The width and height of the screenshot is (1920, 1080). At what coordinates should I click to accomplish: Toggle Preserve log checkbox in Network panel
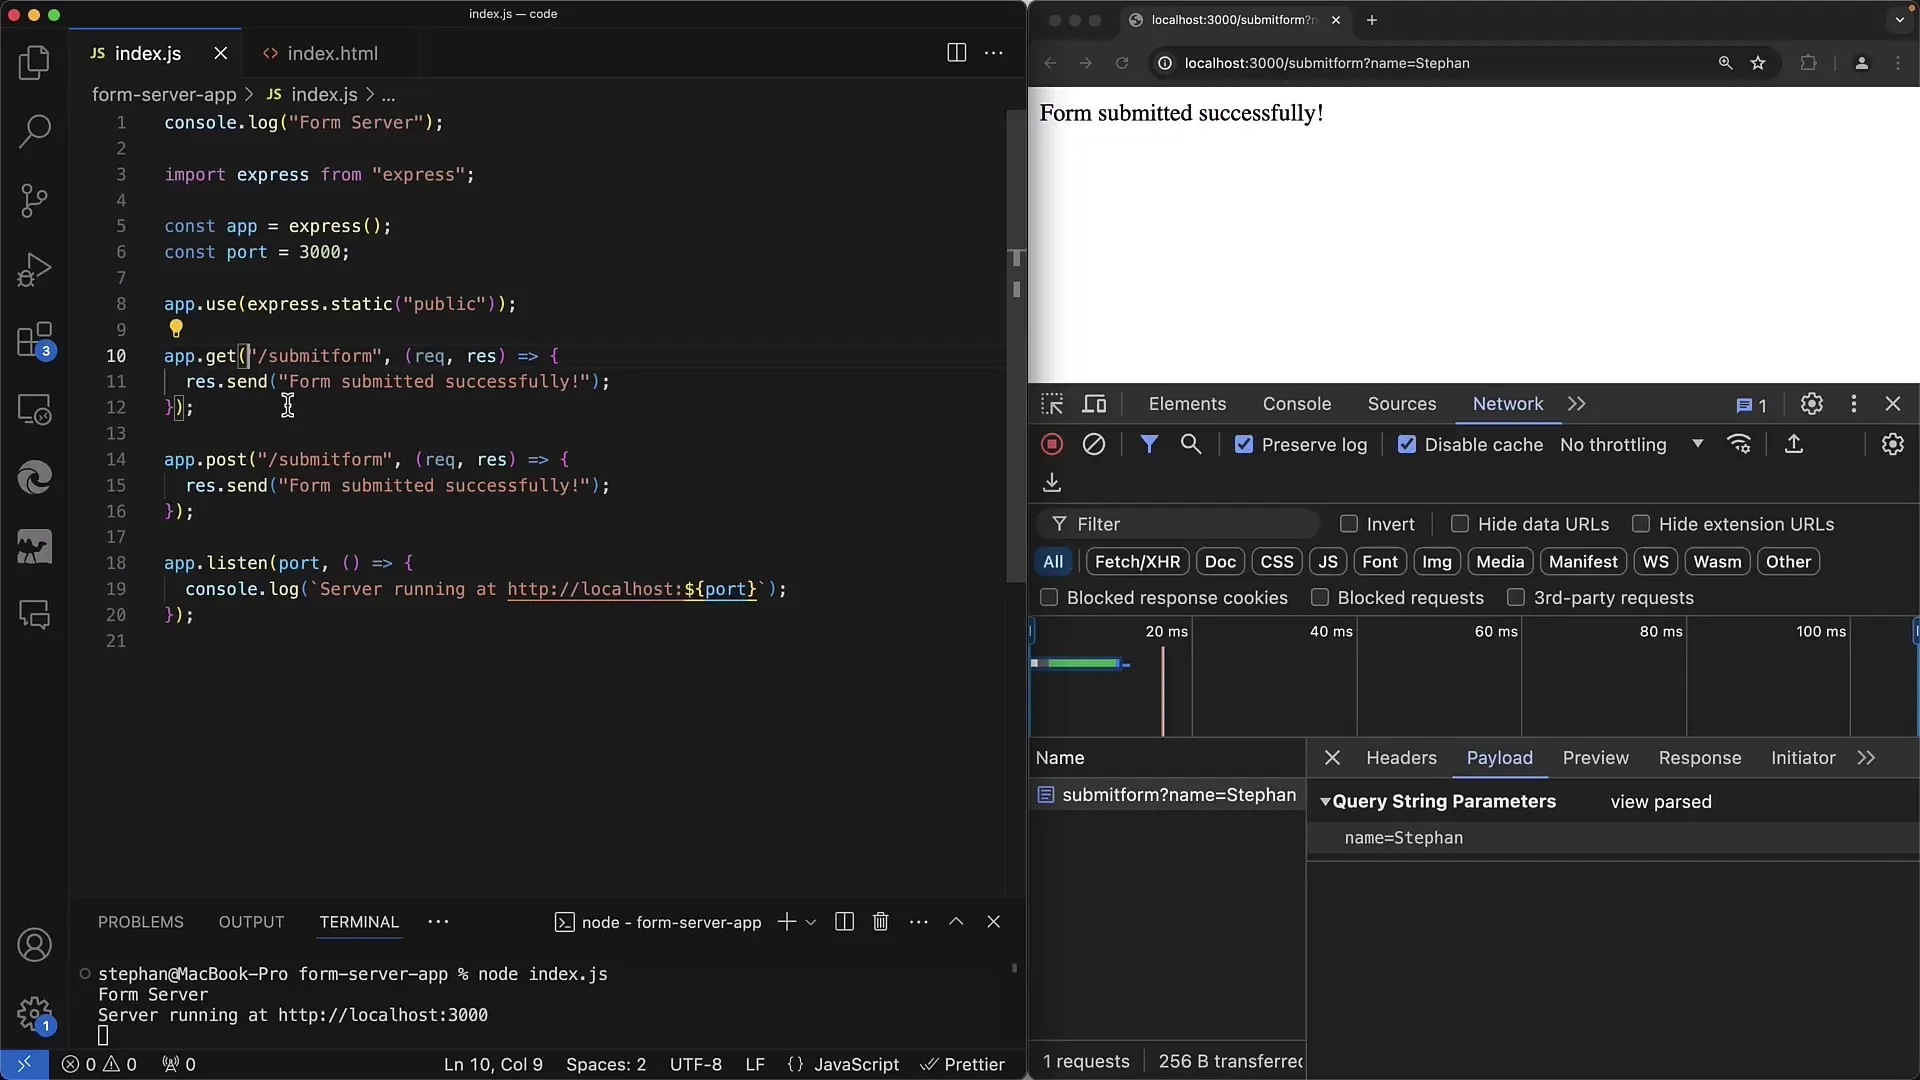1244,444
